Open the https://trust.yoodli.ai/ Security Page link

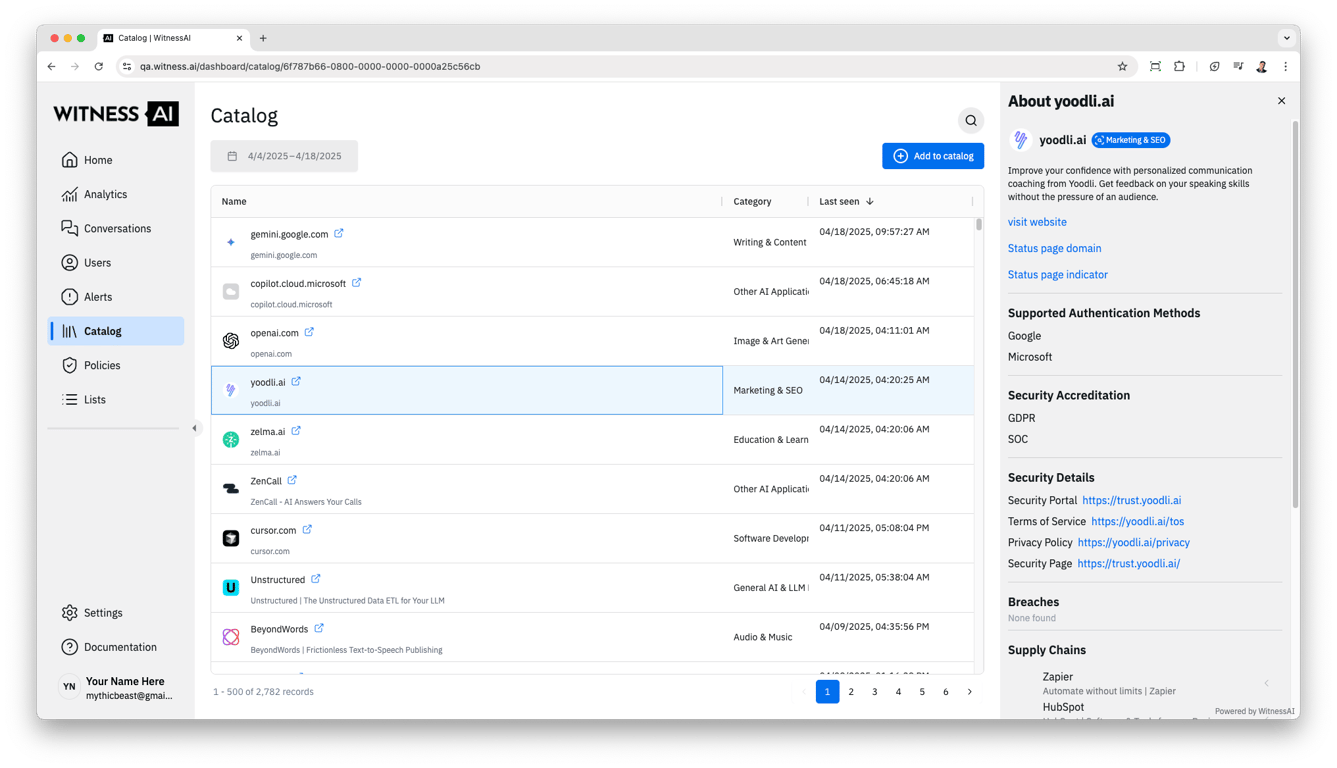[x=1128, y=563]
